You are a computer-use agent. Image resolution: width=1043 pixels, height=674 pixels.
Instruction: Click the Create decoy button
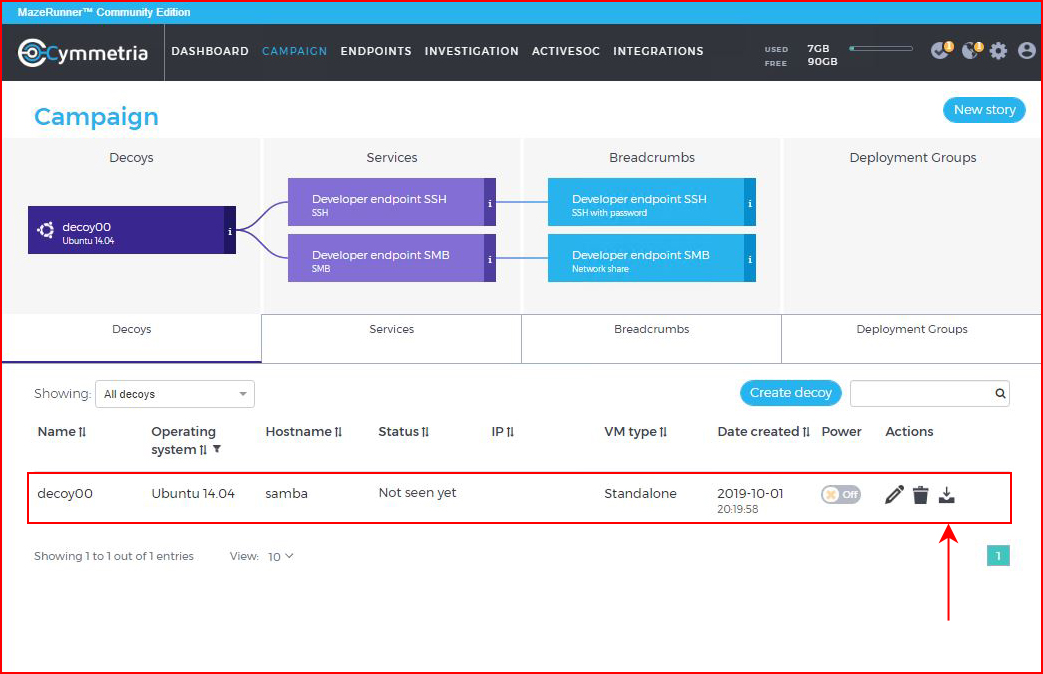click(x=791, y=393)
